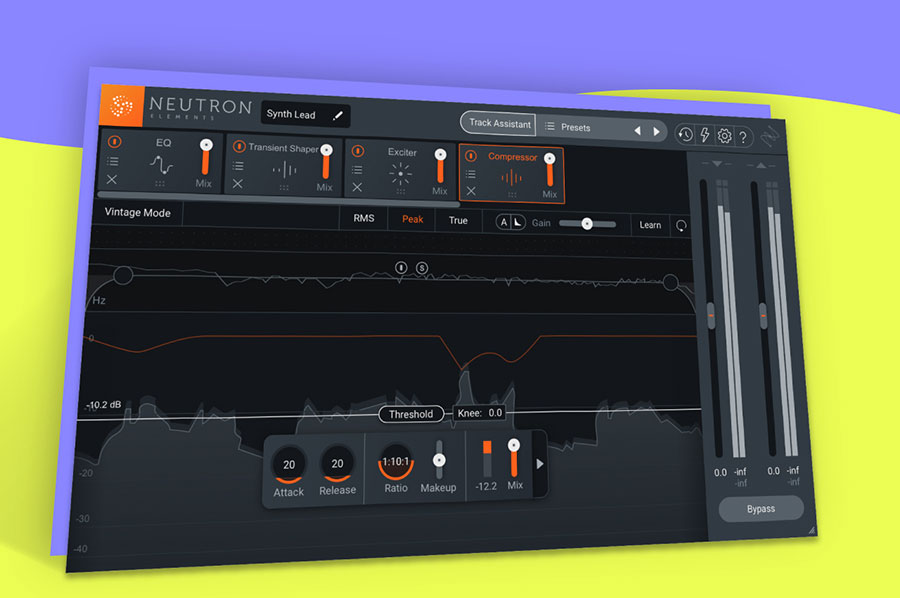Toggle auto gain A button
Screen dimensions: 900x598
coord(503,222)
